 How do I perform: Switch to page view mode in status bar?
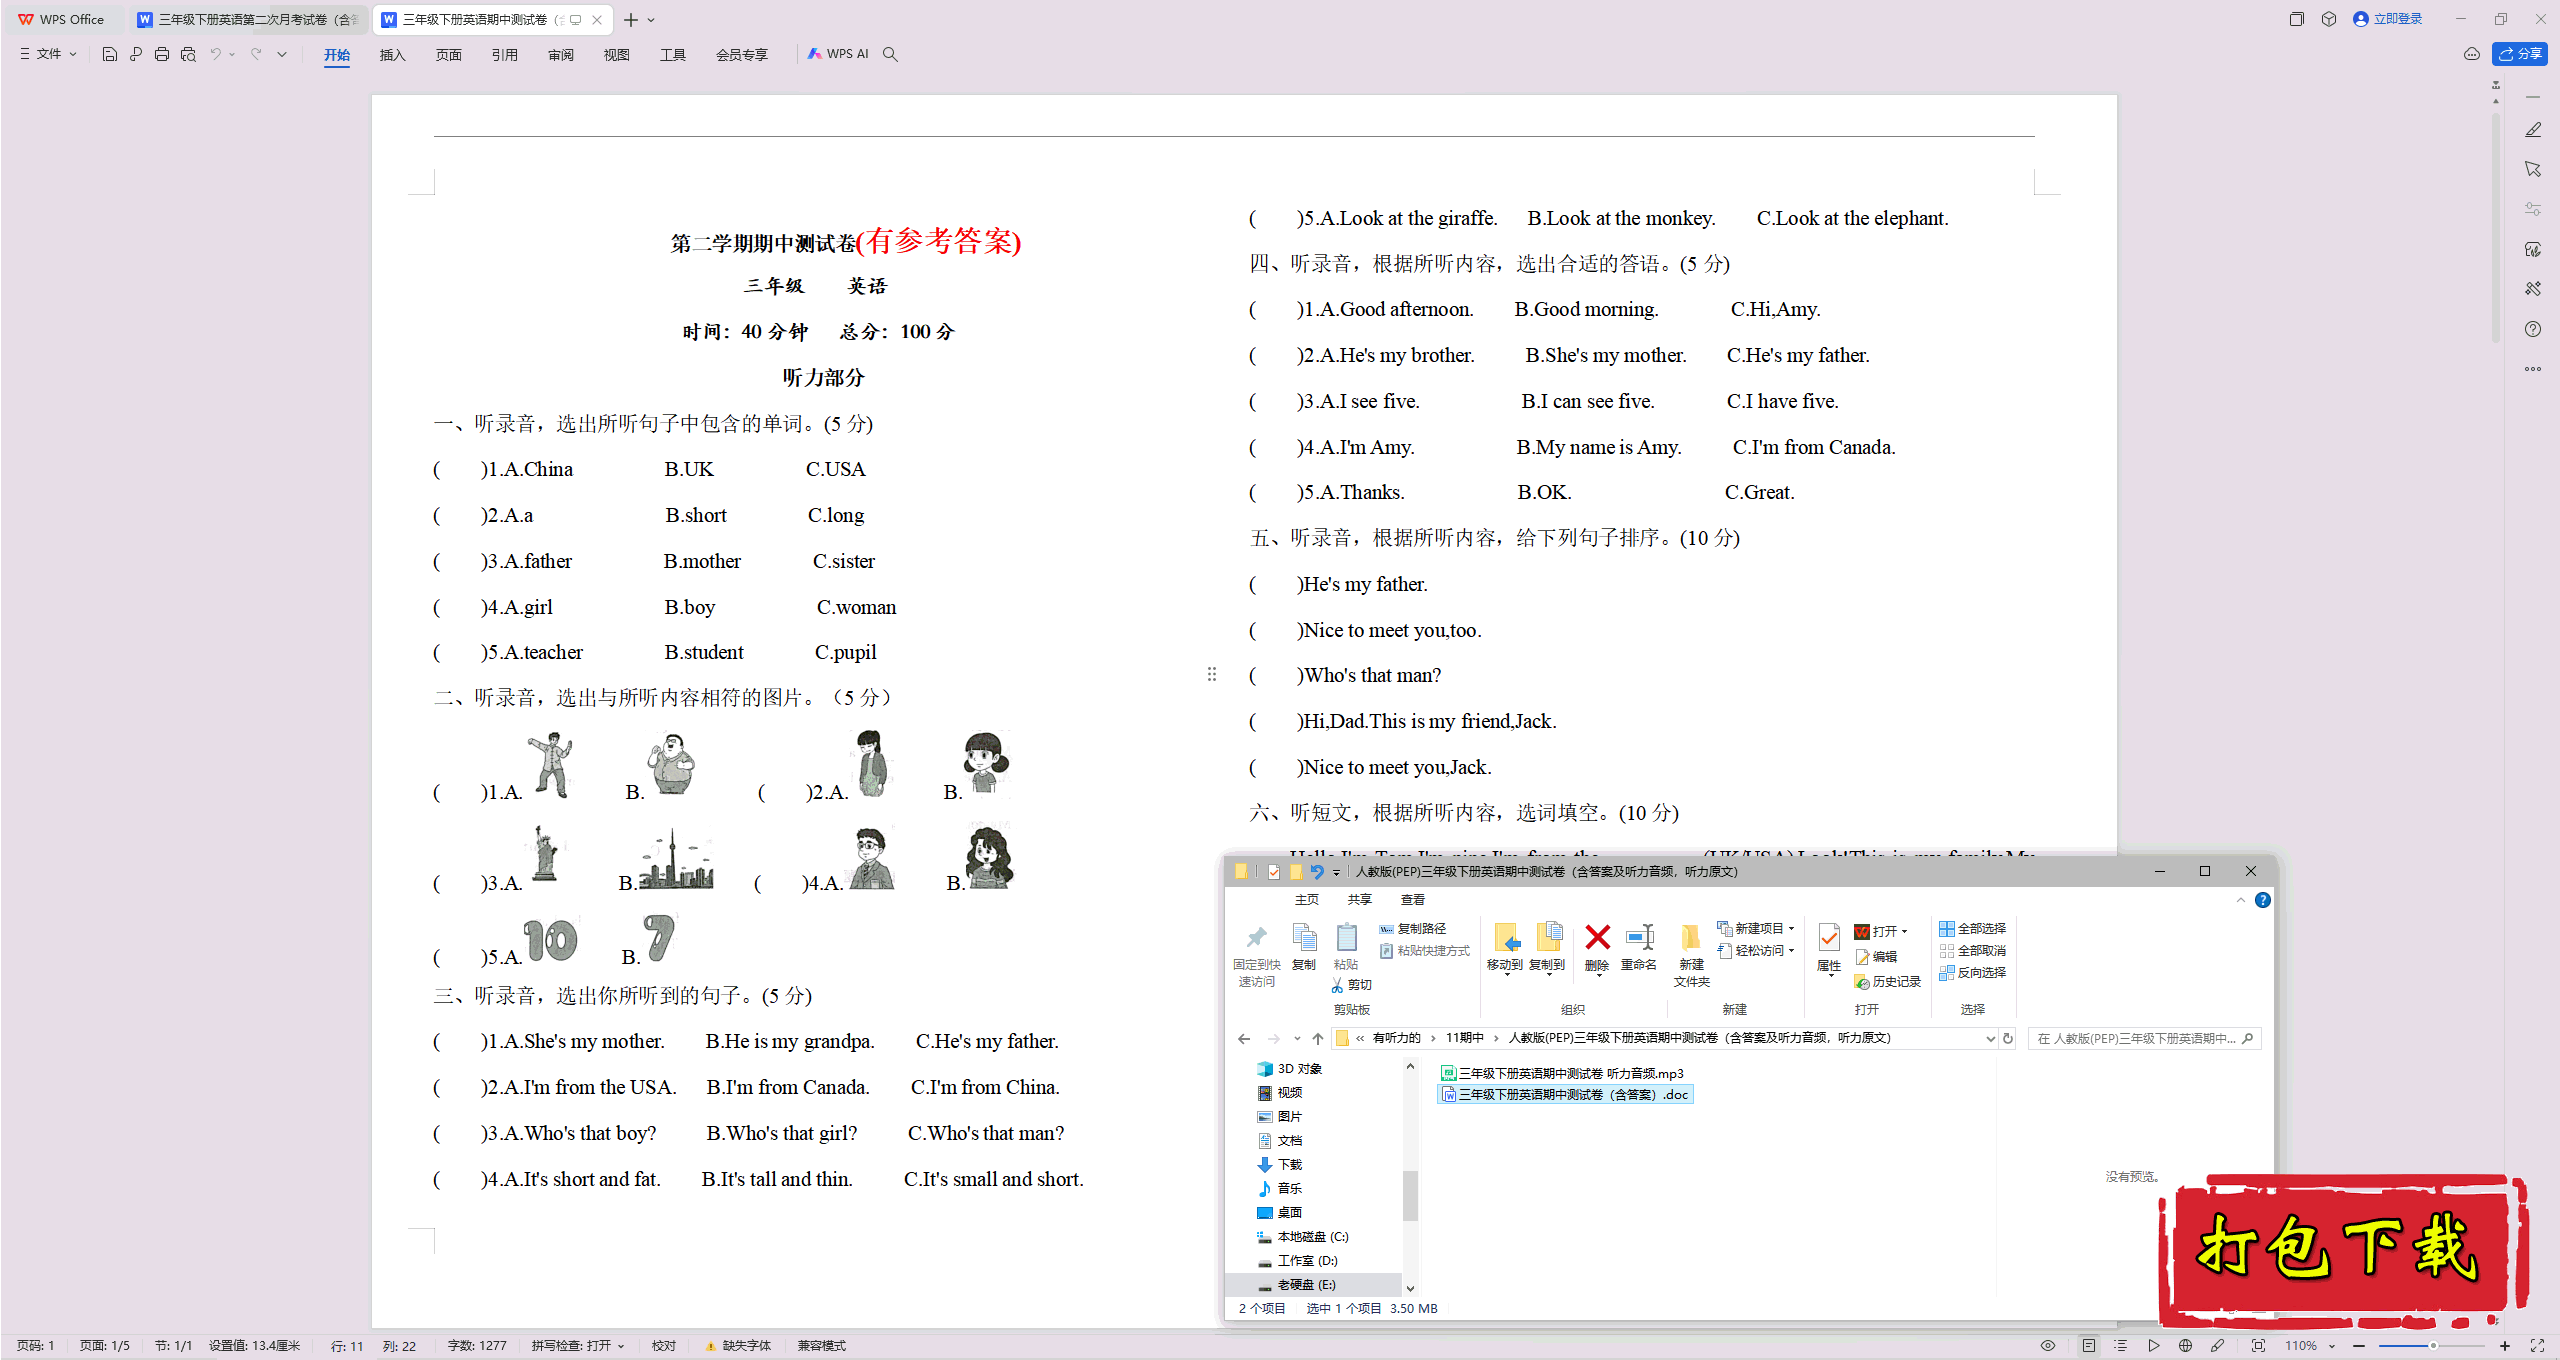coord(2089,1346)
